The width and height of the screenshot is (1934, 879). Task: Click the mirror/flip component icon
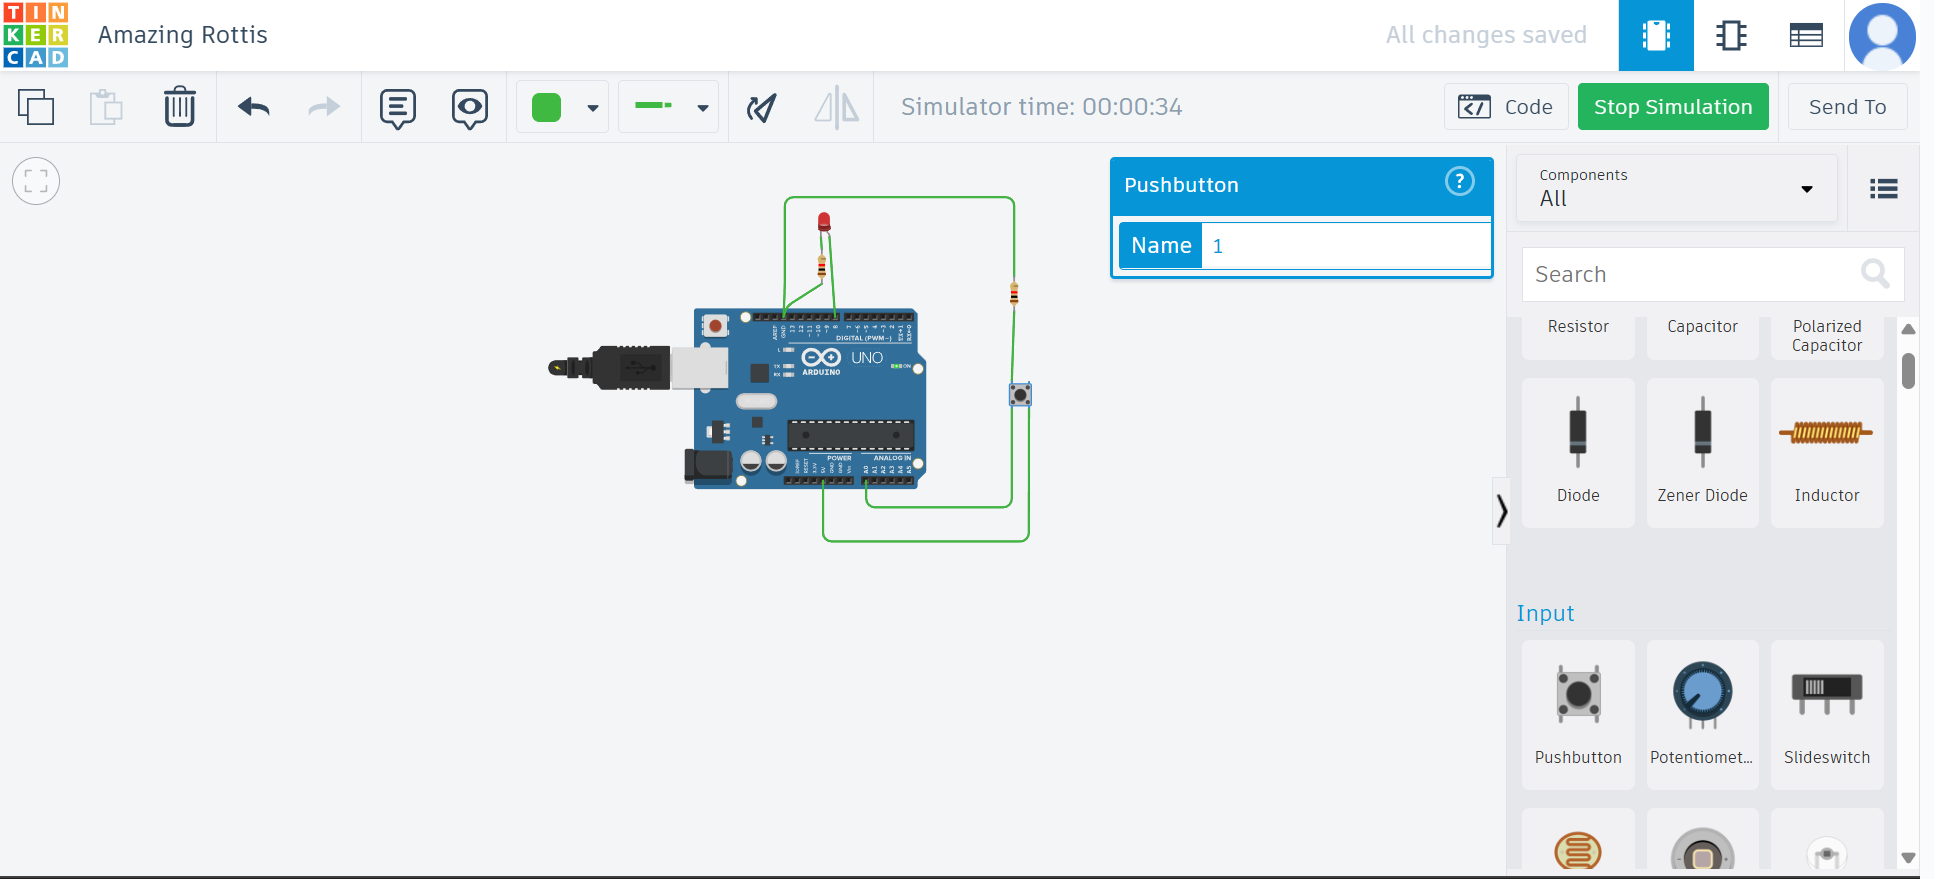(837, 107)
